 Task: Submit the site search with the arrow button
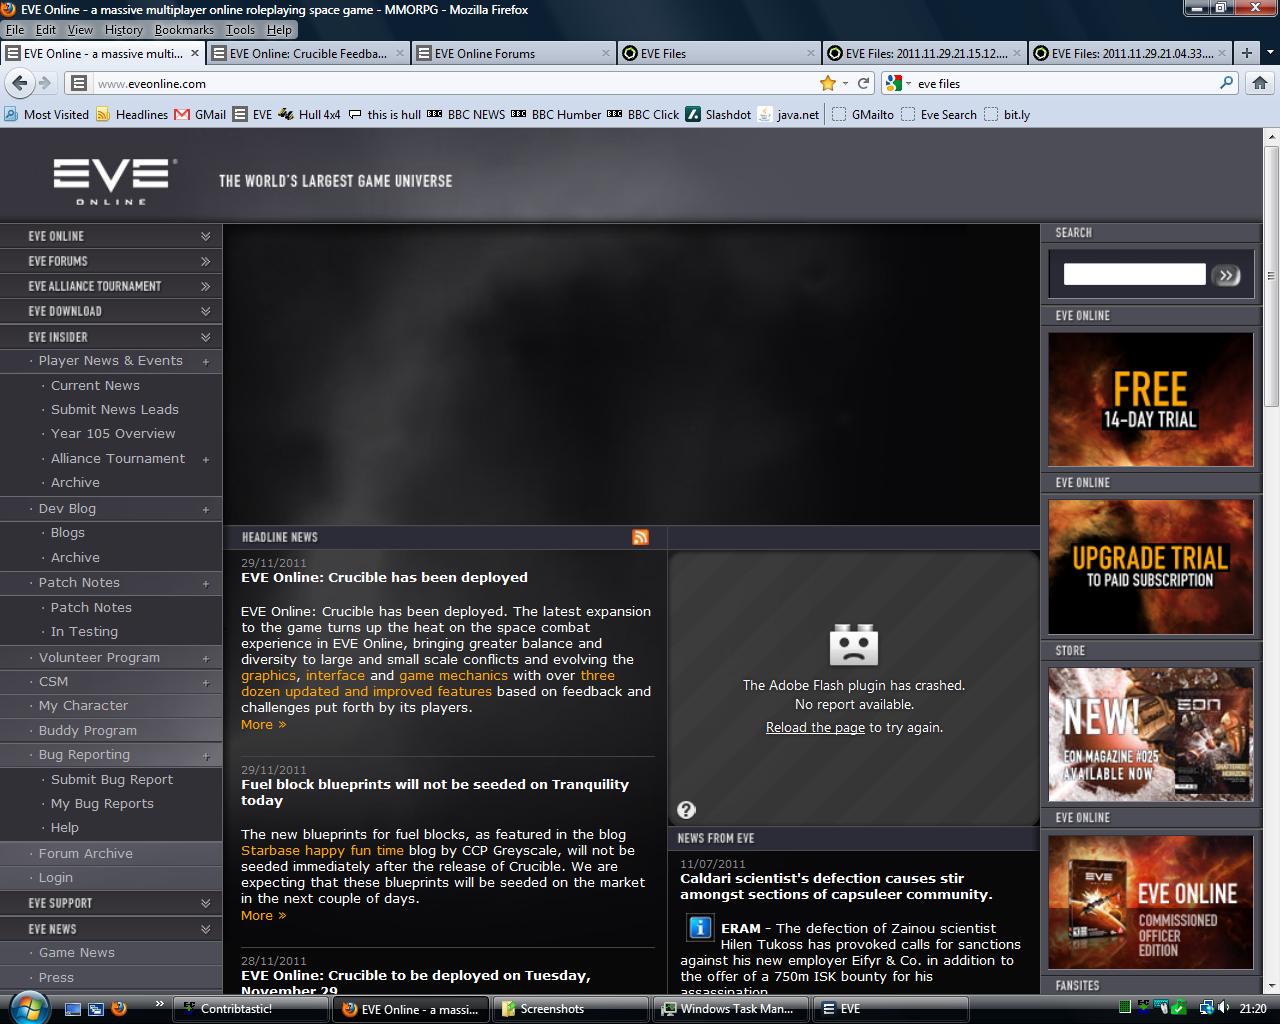[1226, 275]
